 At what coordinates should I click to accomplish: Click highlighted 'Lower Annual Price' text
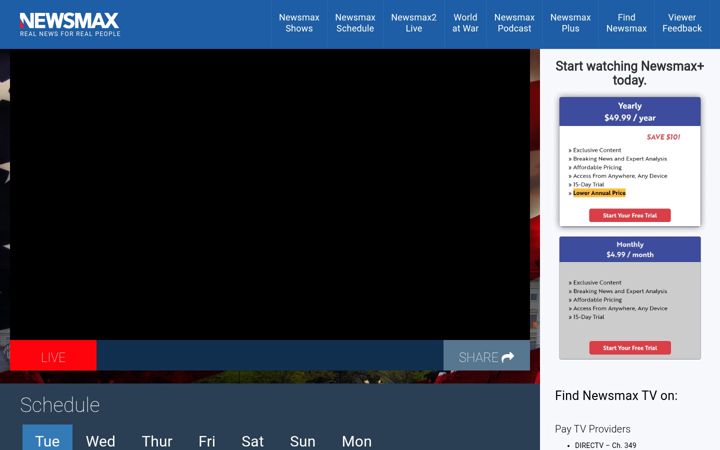click(x=599, y=193)
